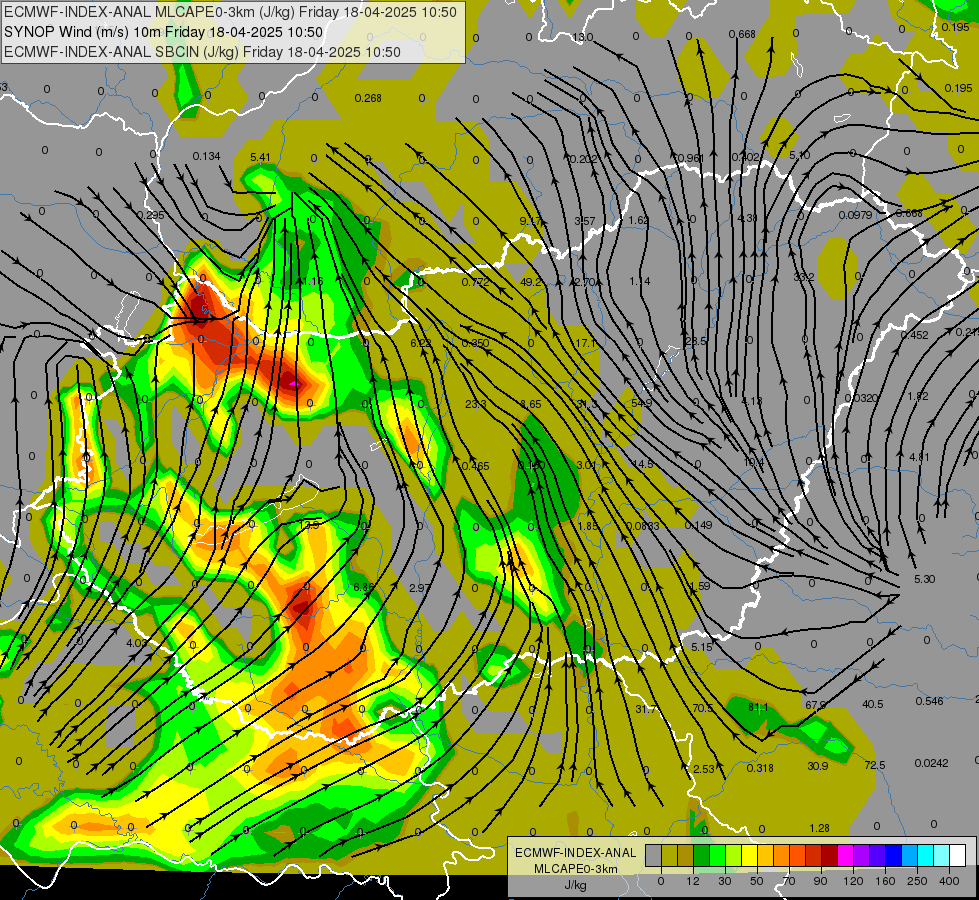The width and height of the screenshot is (979, 900).
Task: Click the SBCIN title line in header
Action: 202,52
